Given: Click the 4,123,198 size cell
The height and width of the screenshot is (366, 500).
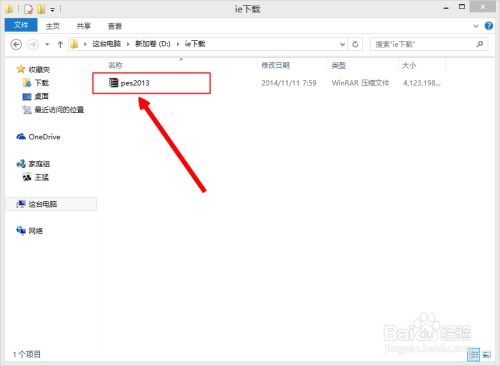Looking at the screenshot, I should [x=422, y=83].
